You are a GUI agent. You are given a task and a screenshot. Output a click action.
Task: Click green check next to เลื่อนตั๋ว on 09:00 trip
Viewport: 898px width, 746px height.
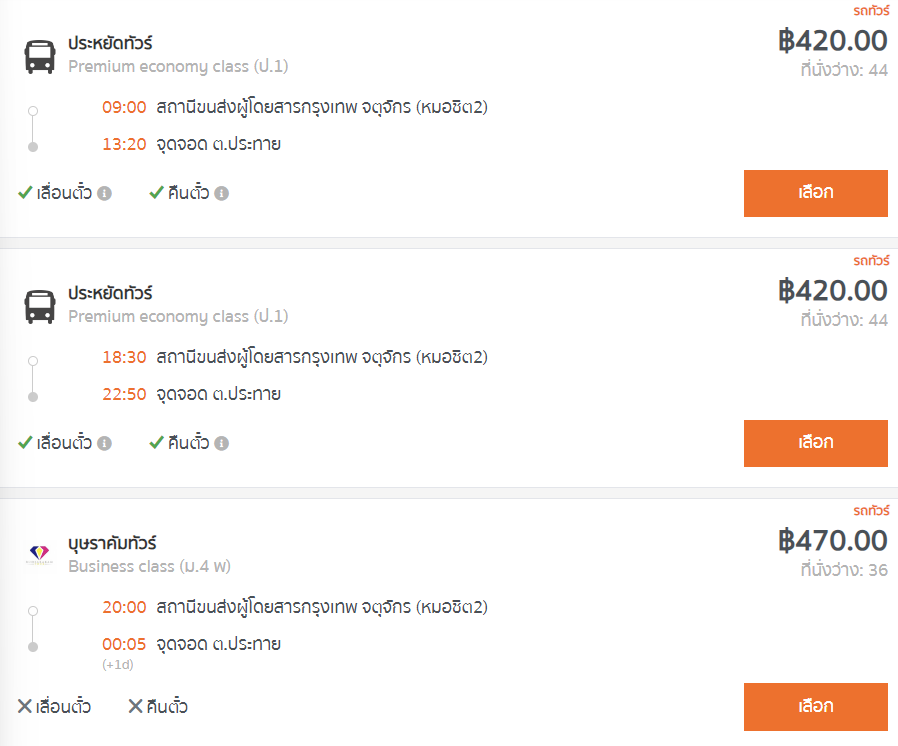pos(25,192)
